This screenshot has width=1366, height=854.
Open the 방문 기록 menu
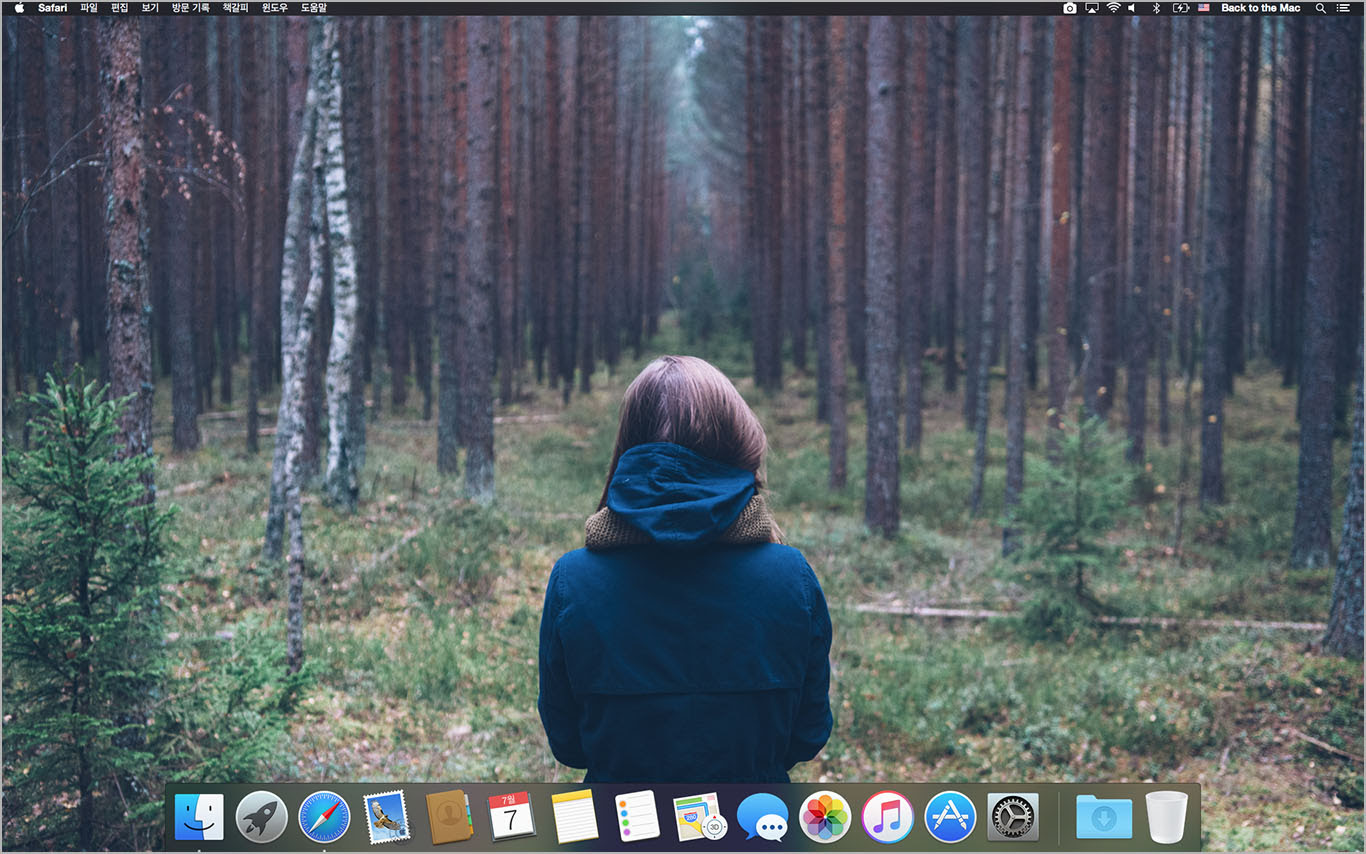[191, 8]
